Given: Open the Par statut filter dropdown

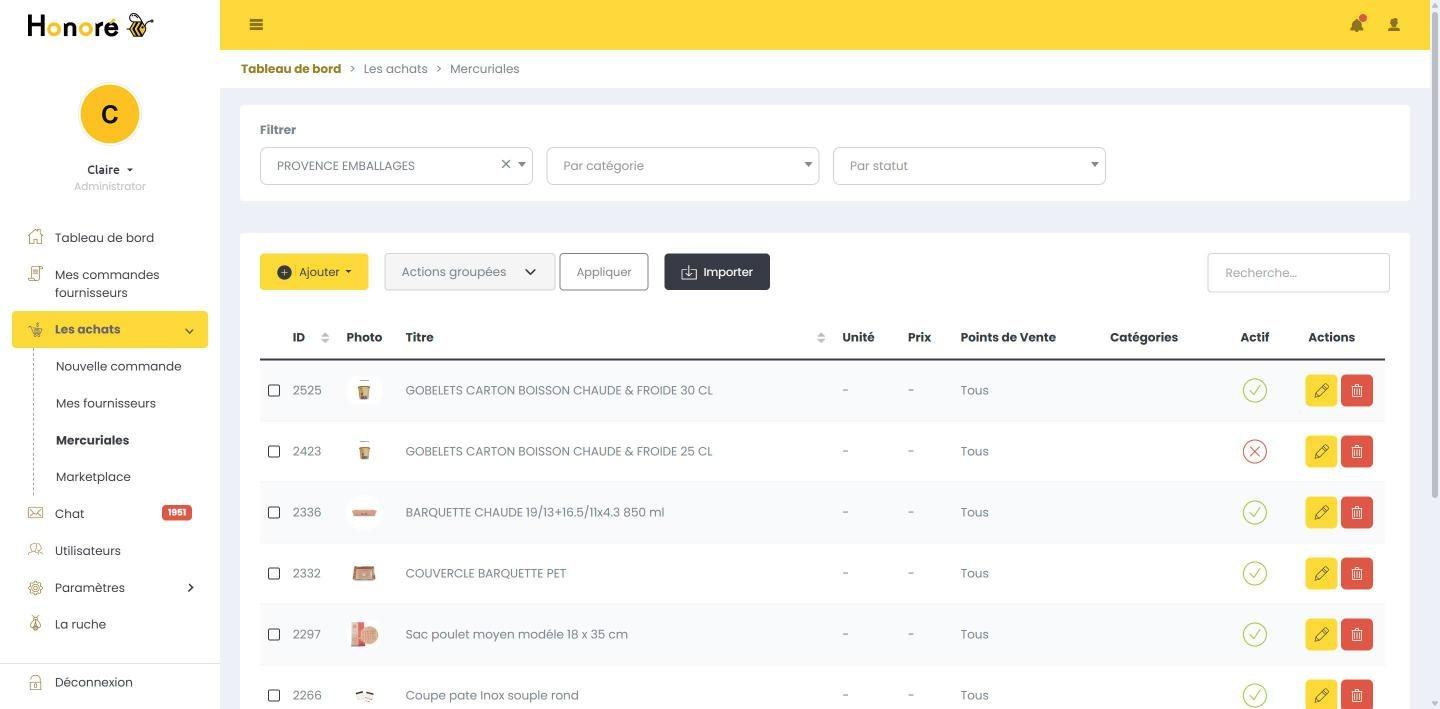Looking at the screenshot, I should click(969, 166).
